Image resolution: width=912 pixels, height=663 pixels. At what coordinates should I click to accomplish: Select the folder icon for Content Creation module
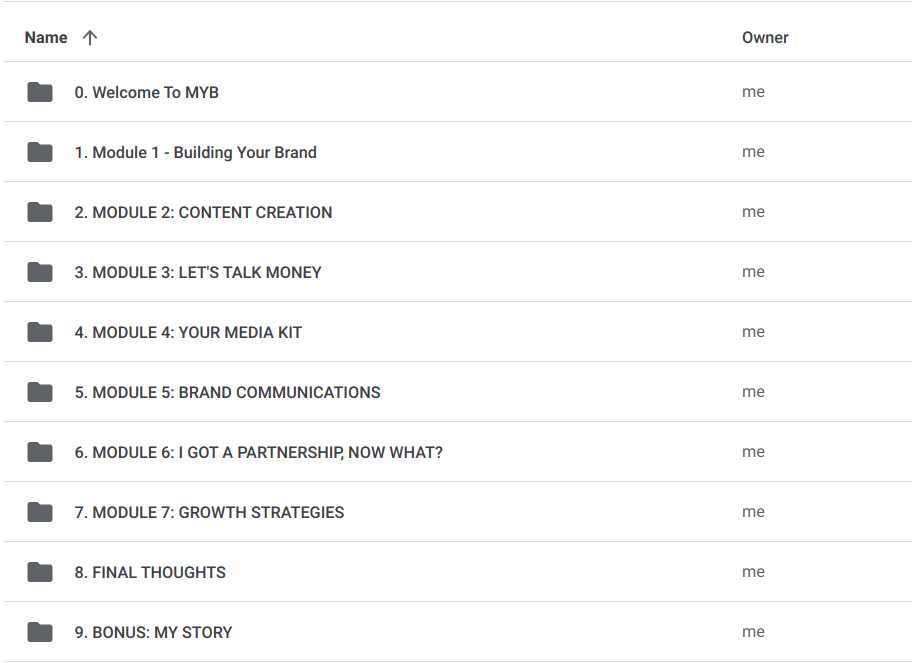[40, 213]
